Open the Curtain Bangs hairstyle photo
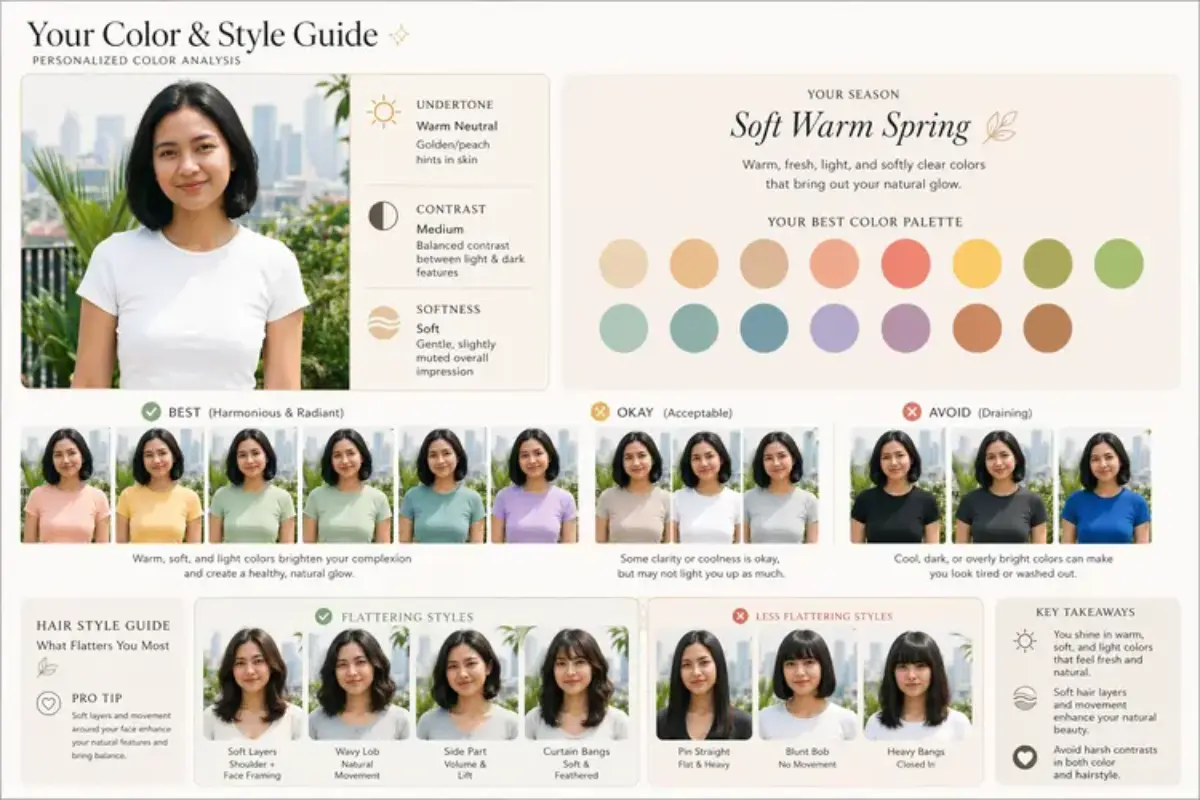 (x=576, y=683)
